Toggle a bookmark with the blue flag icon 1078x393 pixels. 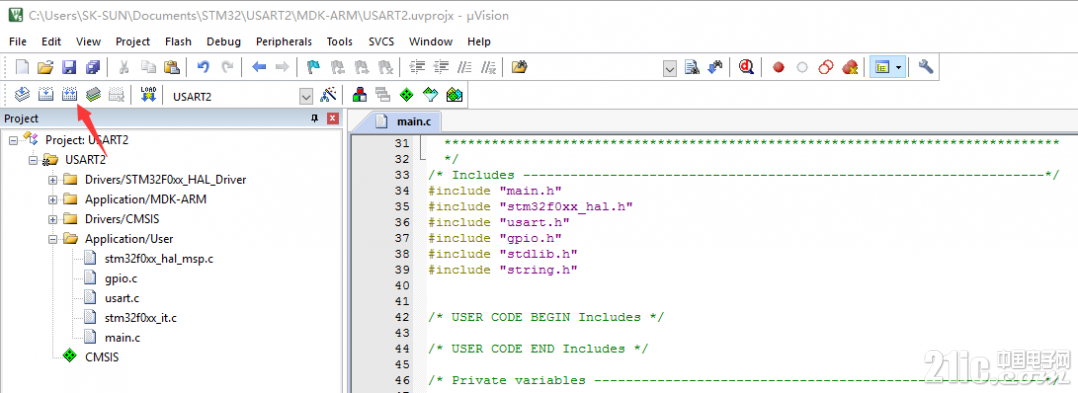pos(314,67)
